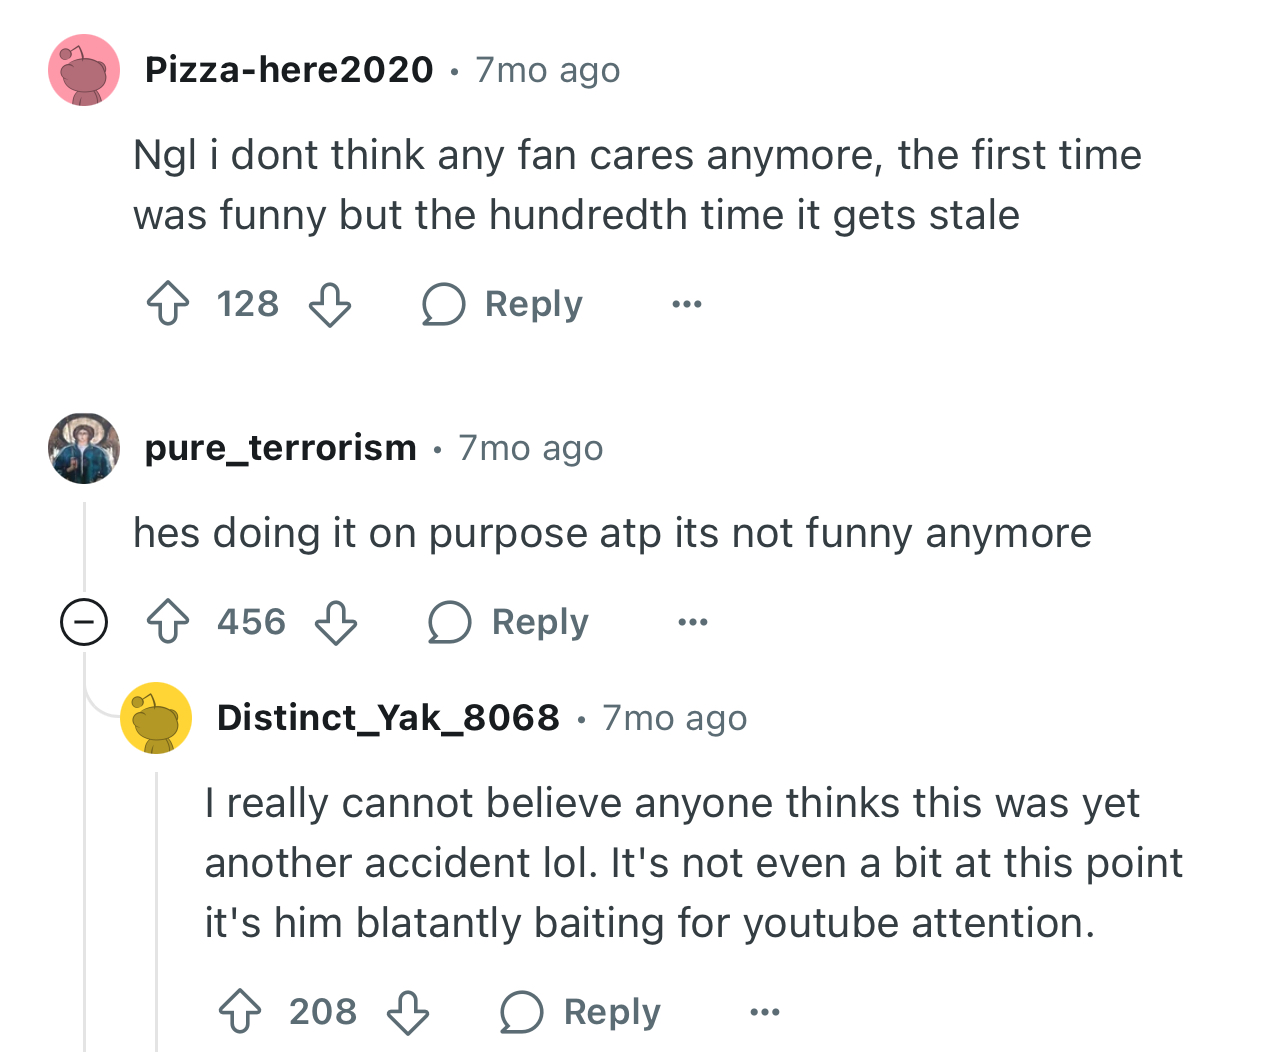
Task: Open more options for Pizza-here2020's comment
Action: (x=687, y=304)
